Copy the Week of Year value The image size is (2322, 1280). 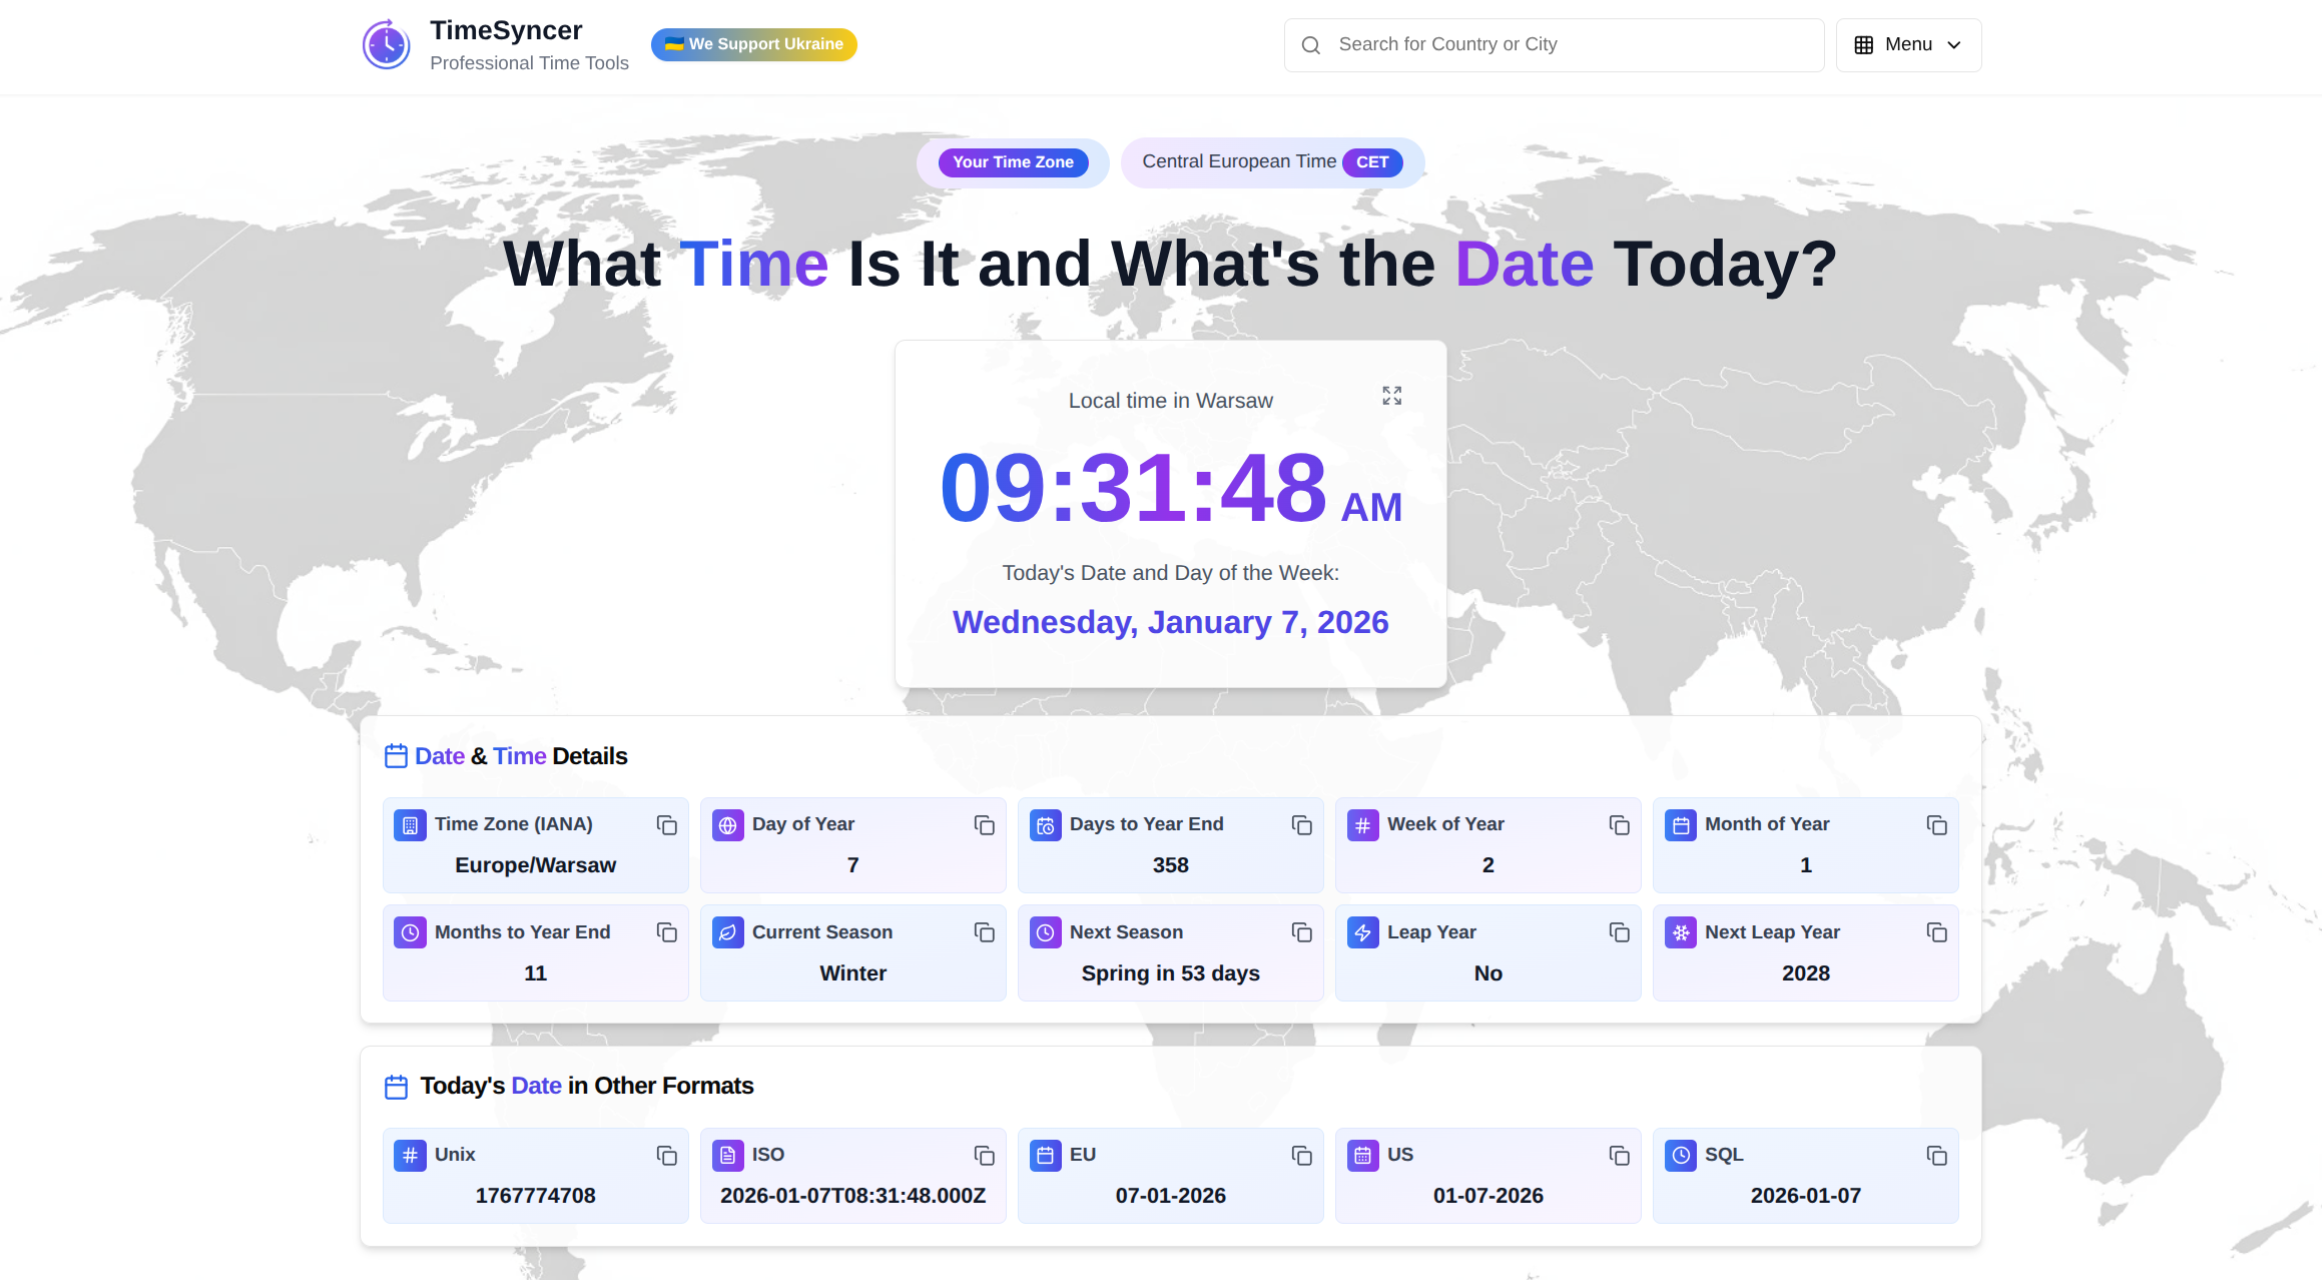click(1619, 825)
